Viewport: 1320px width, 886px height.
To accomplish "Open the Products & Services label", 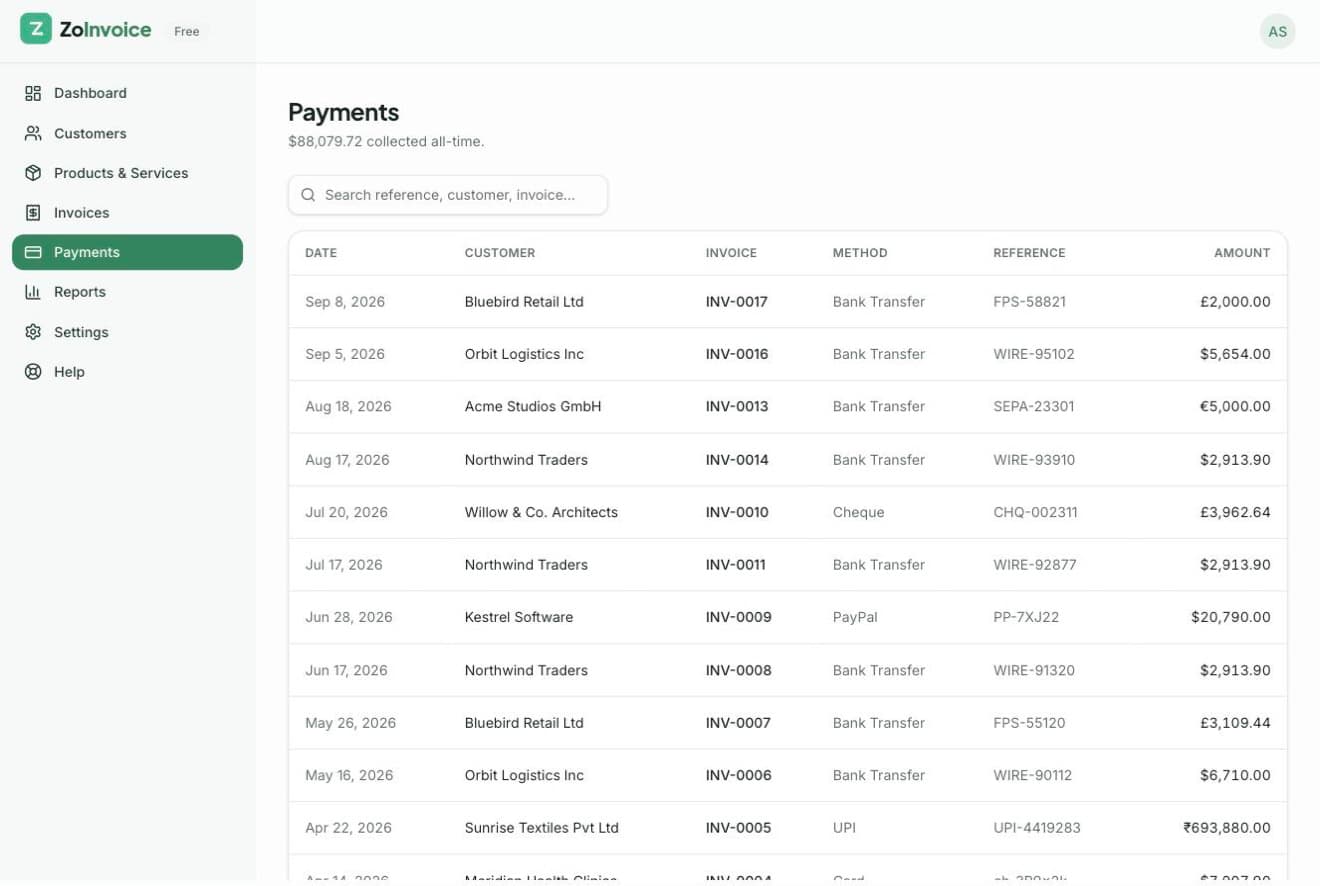I will tap(121, 173).
